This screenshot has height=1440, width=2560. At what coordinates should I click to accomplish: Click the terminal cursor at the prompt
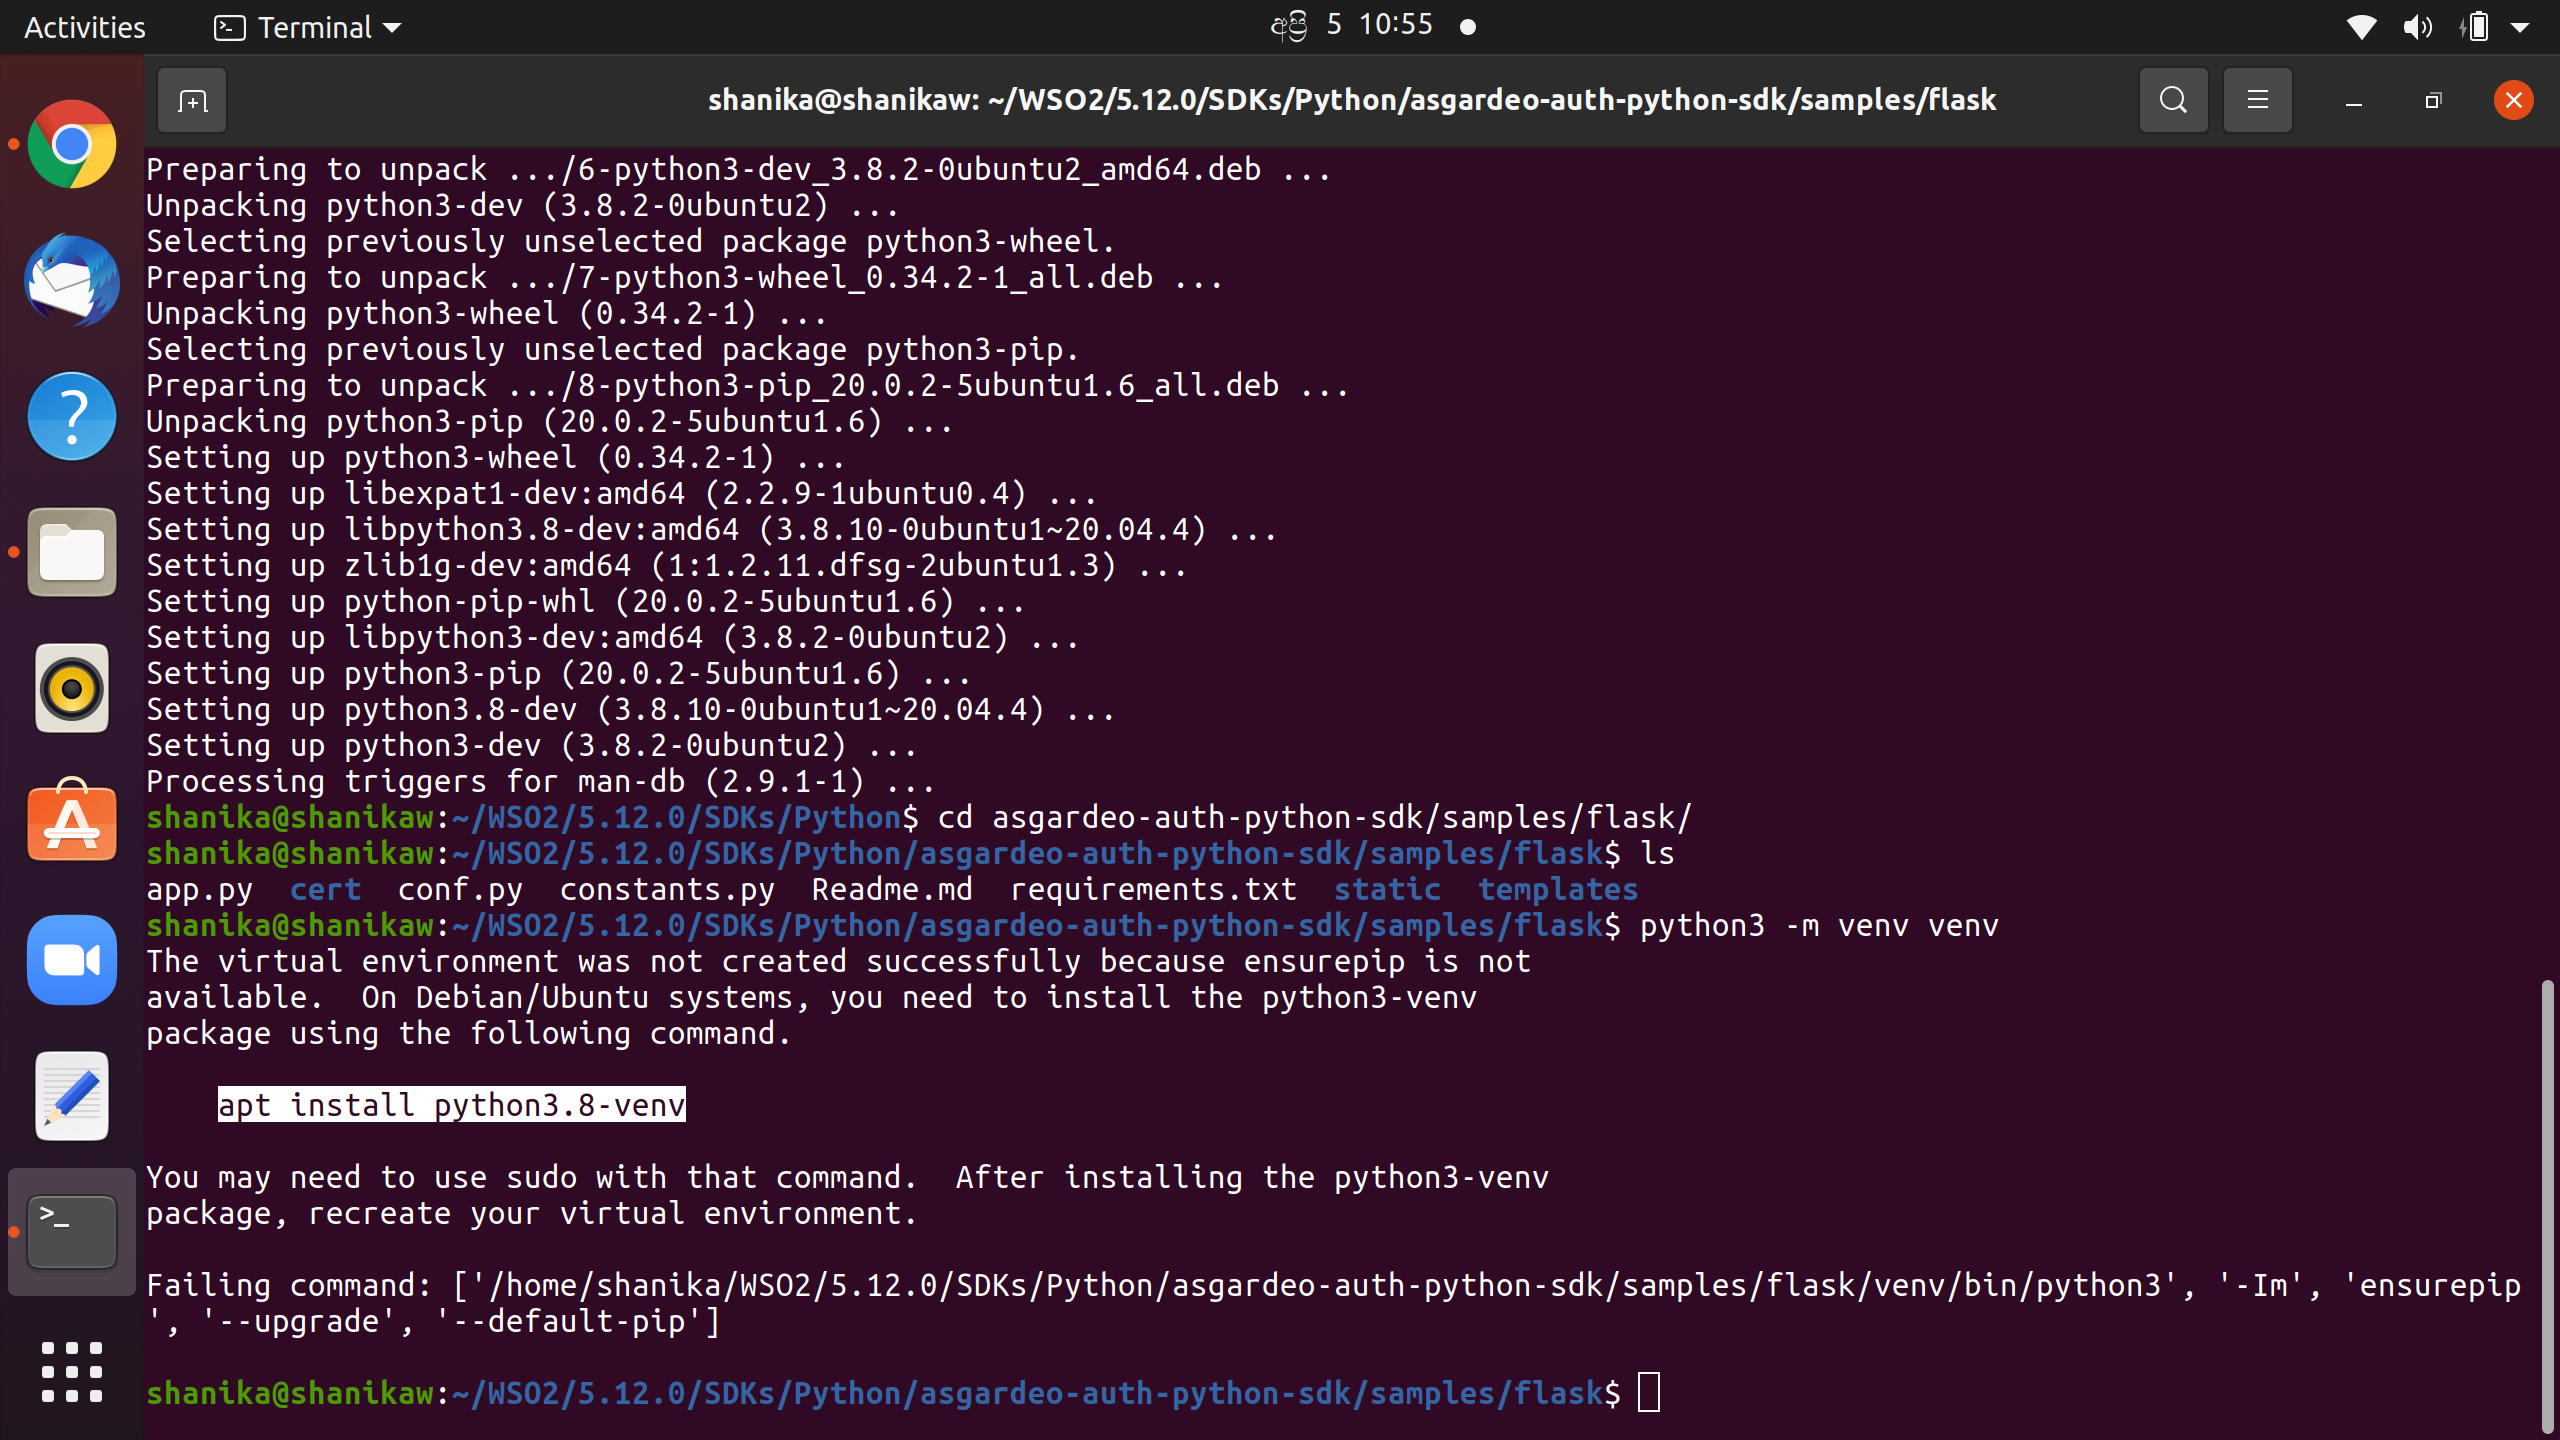[1649, 1393]
